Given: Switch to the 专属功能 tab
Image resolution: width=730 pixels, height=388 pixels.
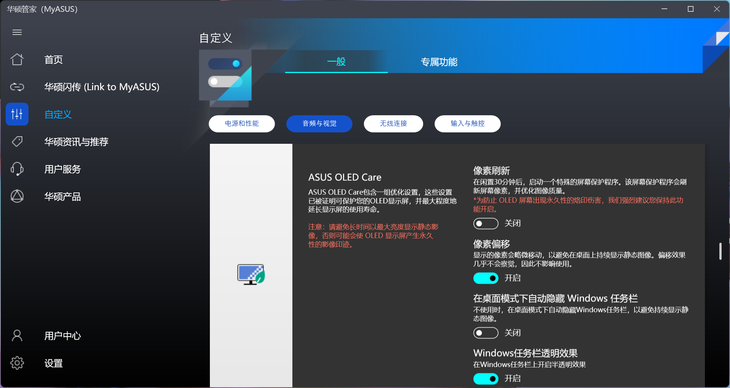Looking at the screenshot, I should (x=439, y=61).
